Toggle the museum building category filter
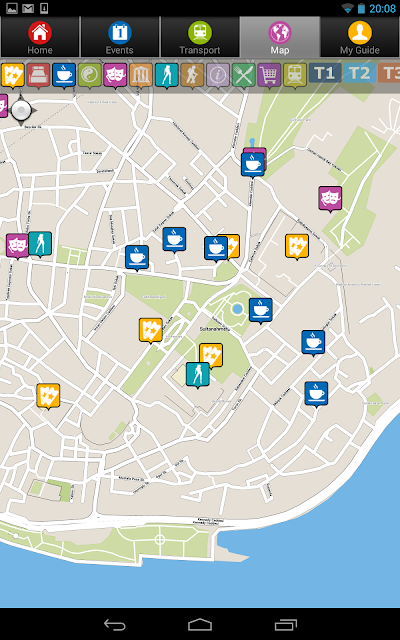This screenshot has height=640, width=400. 141,76
